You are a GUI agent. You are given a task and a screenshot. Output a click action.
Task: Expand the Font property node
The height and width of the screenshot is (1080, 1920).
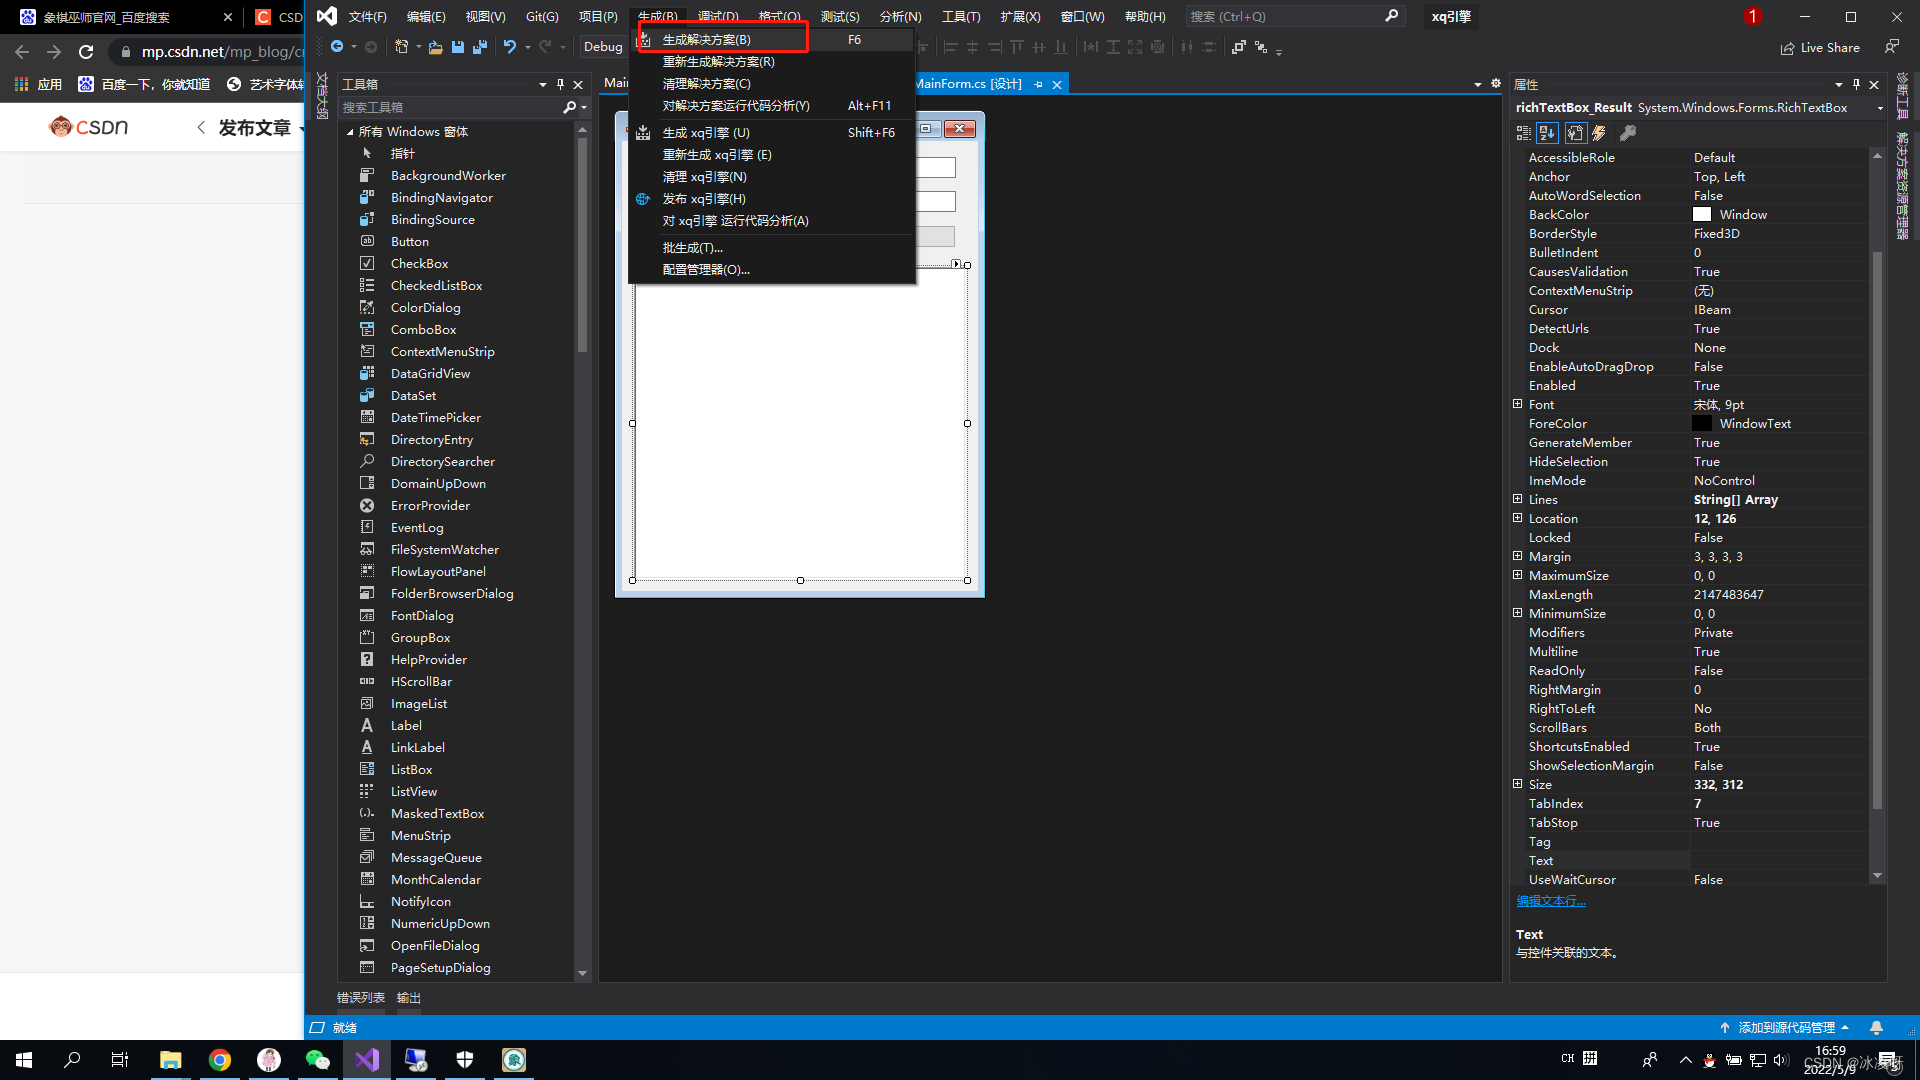coord(1517,404)
